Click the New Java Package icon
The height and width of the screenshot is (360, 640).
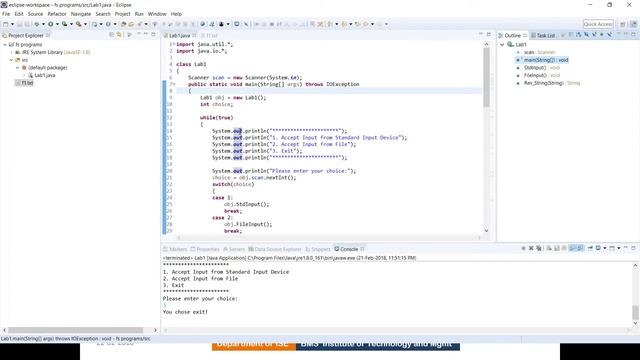(x=95, y=24)
